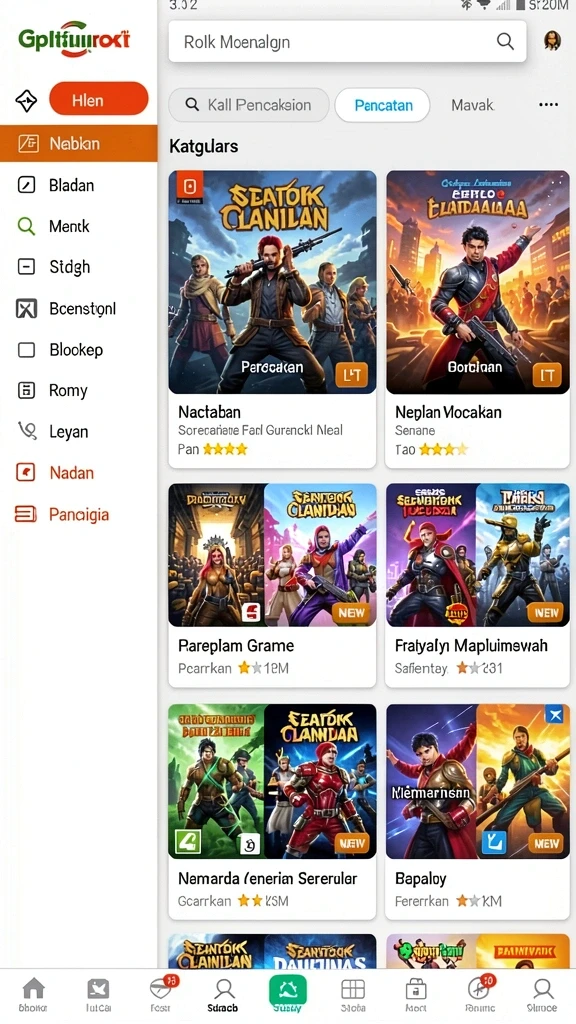Click the diamond icon beside Hlen

26,101
